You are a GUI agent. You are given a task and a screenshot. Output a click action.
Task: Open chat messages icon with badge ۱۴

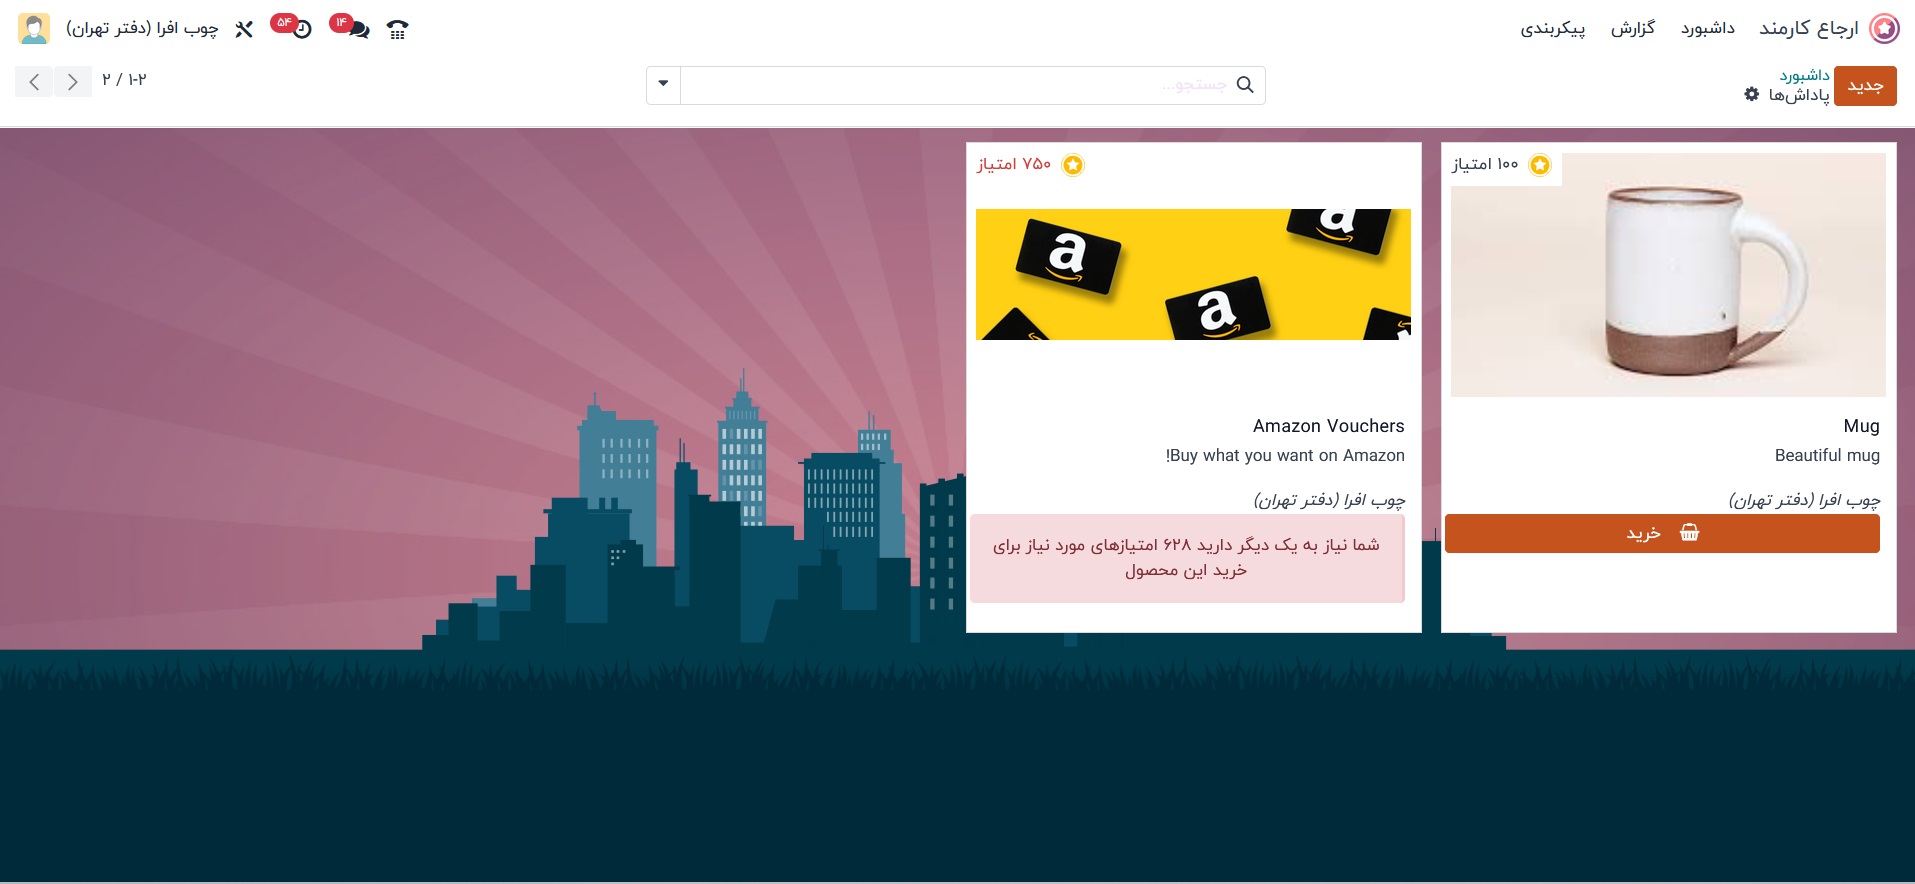[x=358, y=30]
